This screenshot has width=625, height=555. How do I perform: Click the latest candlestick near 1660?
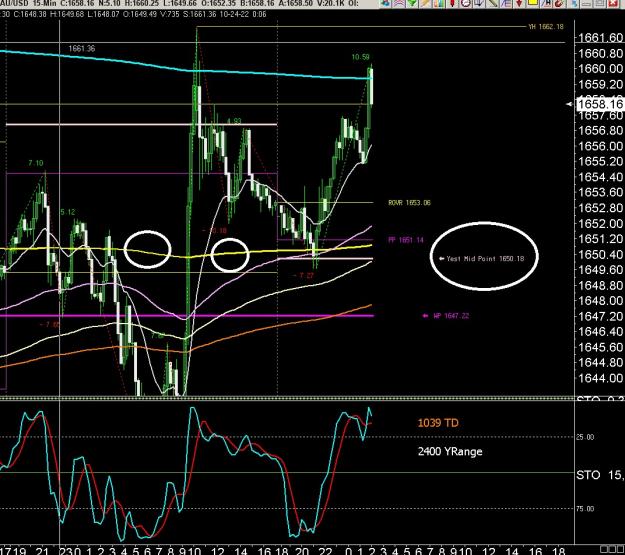coord(371,86)
